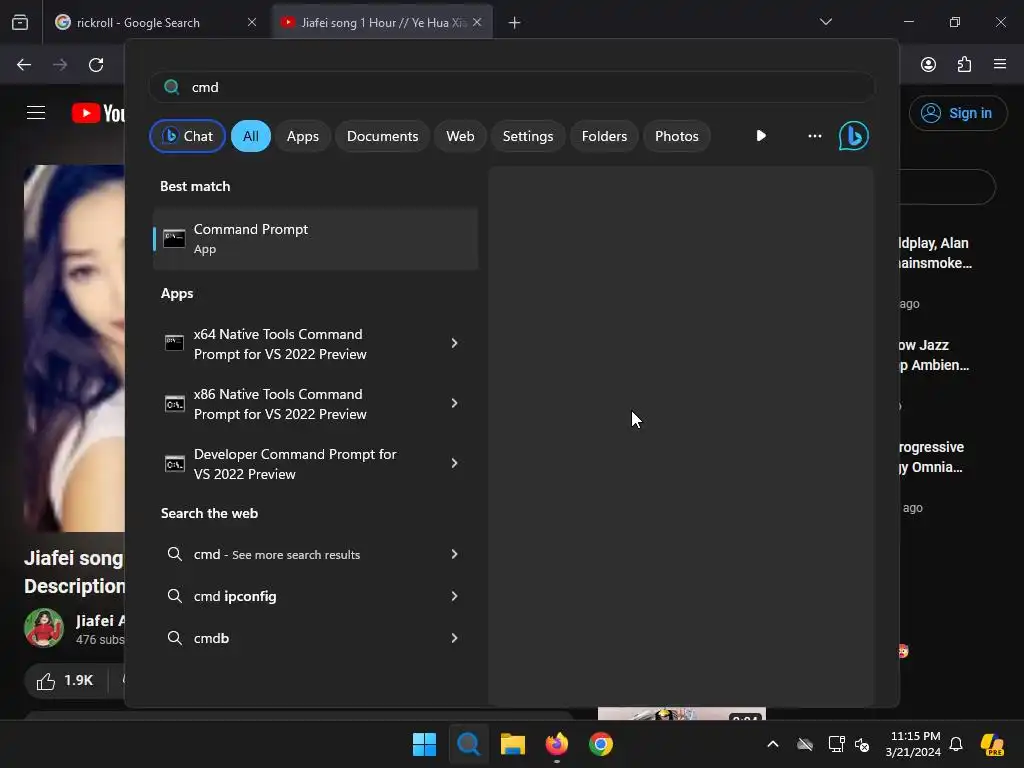Open the network display tray icon
Viewport: 1024px width, 768px height.
coord(836,744)
